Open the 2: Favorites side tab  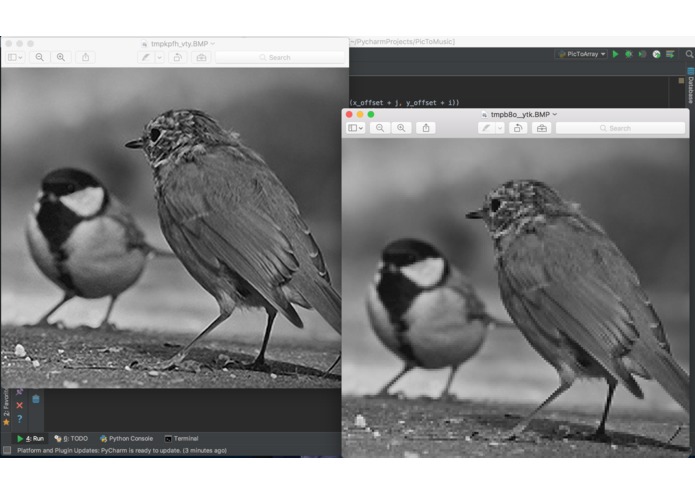(x=6, y=407)
